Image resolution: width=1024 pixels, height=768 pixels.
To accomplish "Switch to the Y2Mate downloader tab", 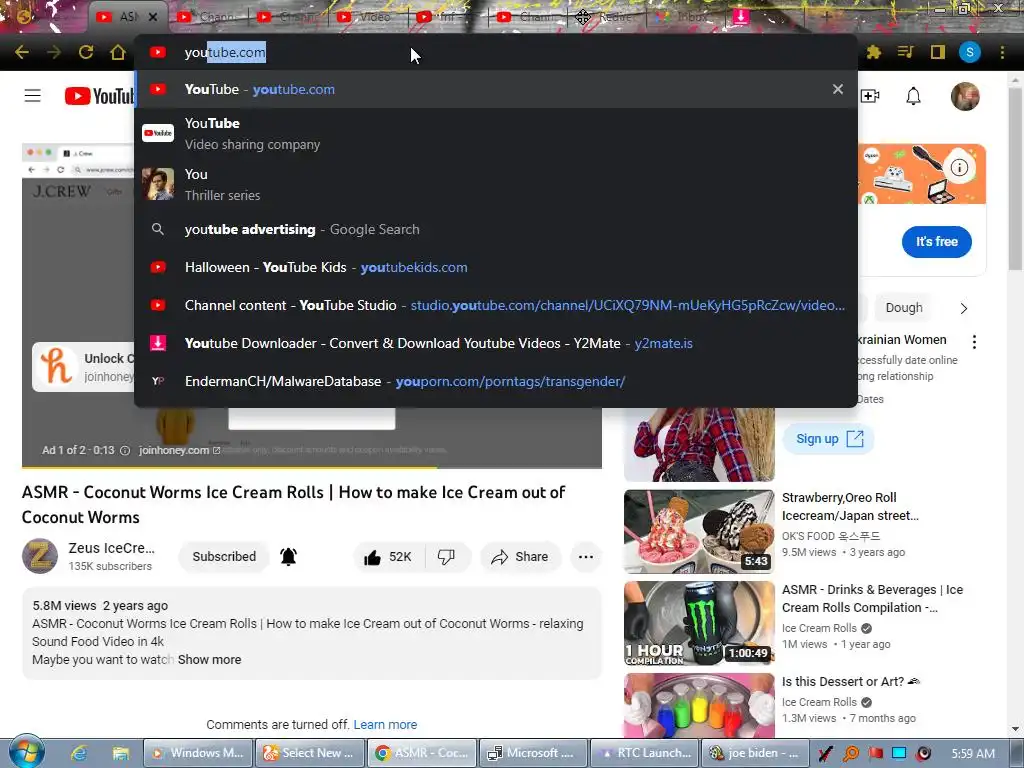I will (x=741, y=17).
